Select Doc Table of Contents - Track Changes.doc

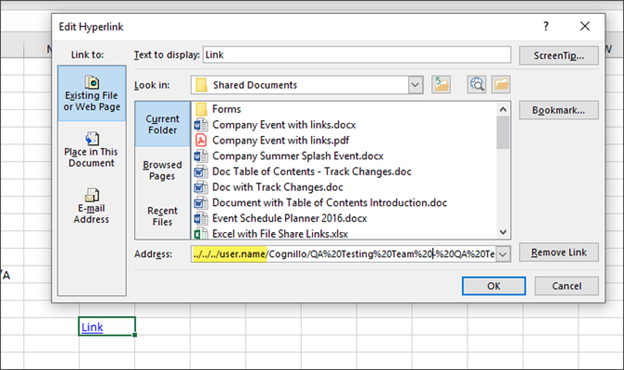click(312, 171)
